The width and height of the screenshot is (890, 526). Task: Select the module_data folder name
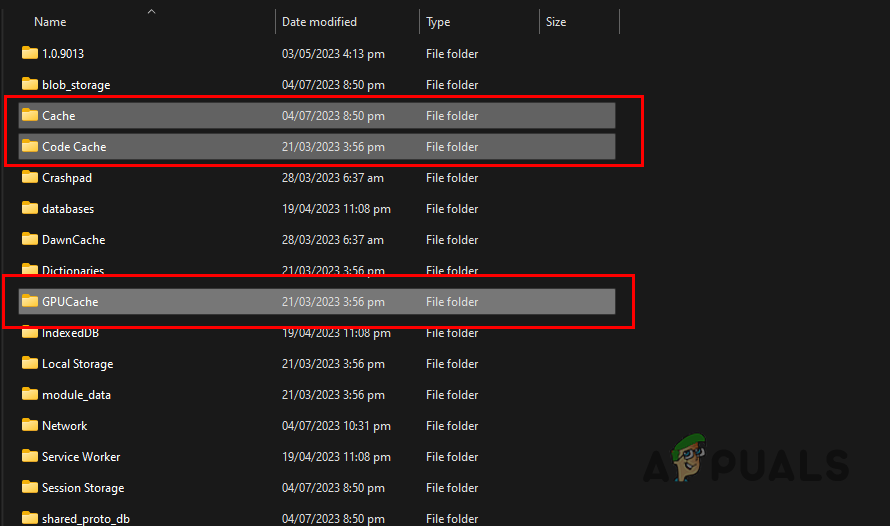coord(77,395)
